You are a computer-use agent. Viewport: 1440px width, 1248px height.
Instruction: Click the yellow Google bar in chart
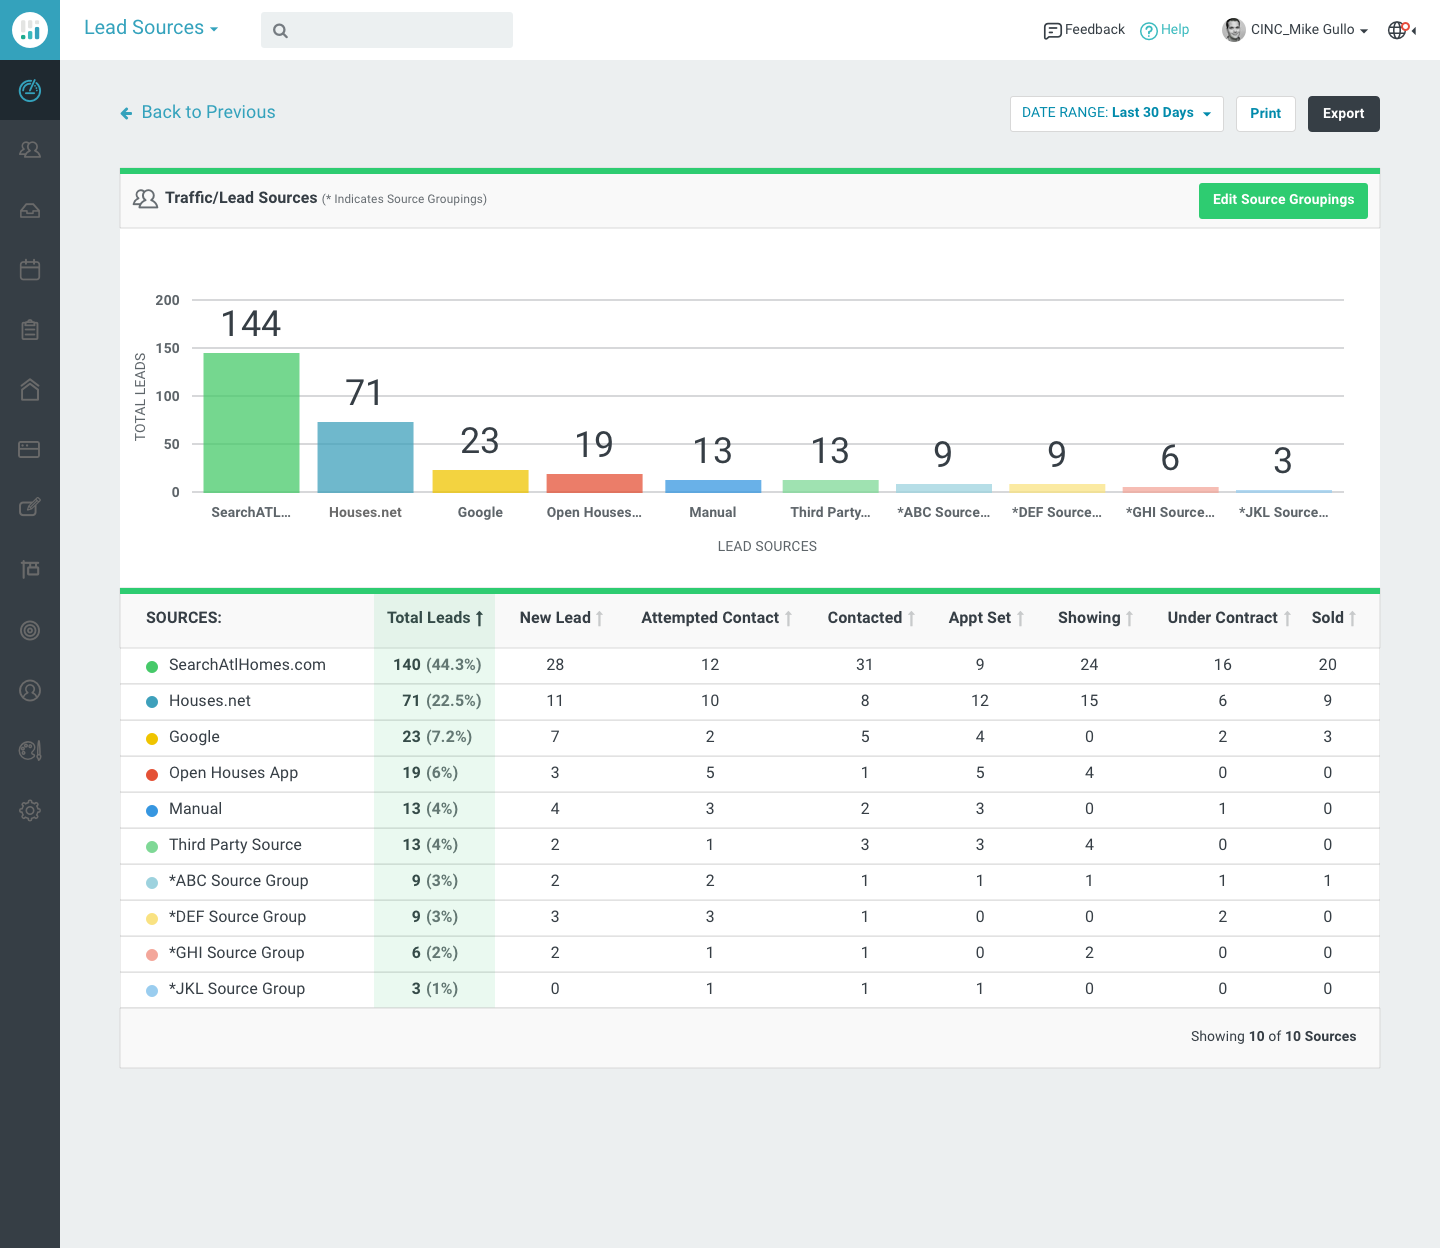tap(480, 481)
